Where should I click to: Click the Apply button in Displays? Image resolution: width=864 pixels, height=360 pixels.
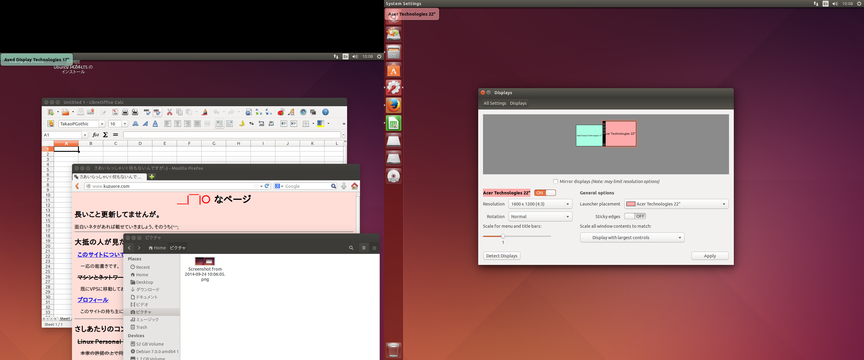click(710, 256)
